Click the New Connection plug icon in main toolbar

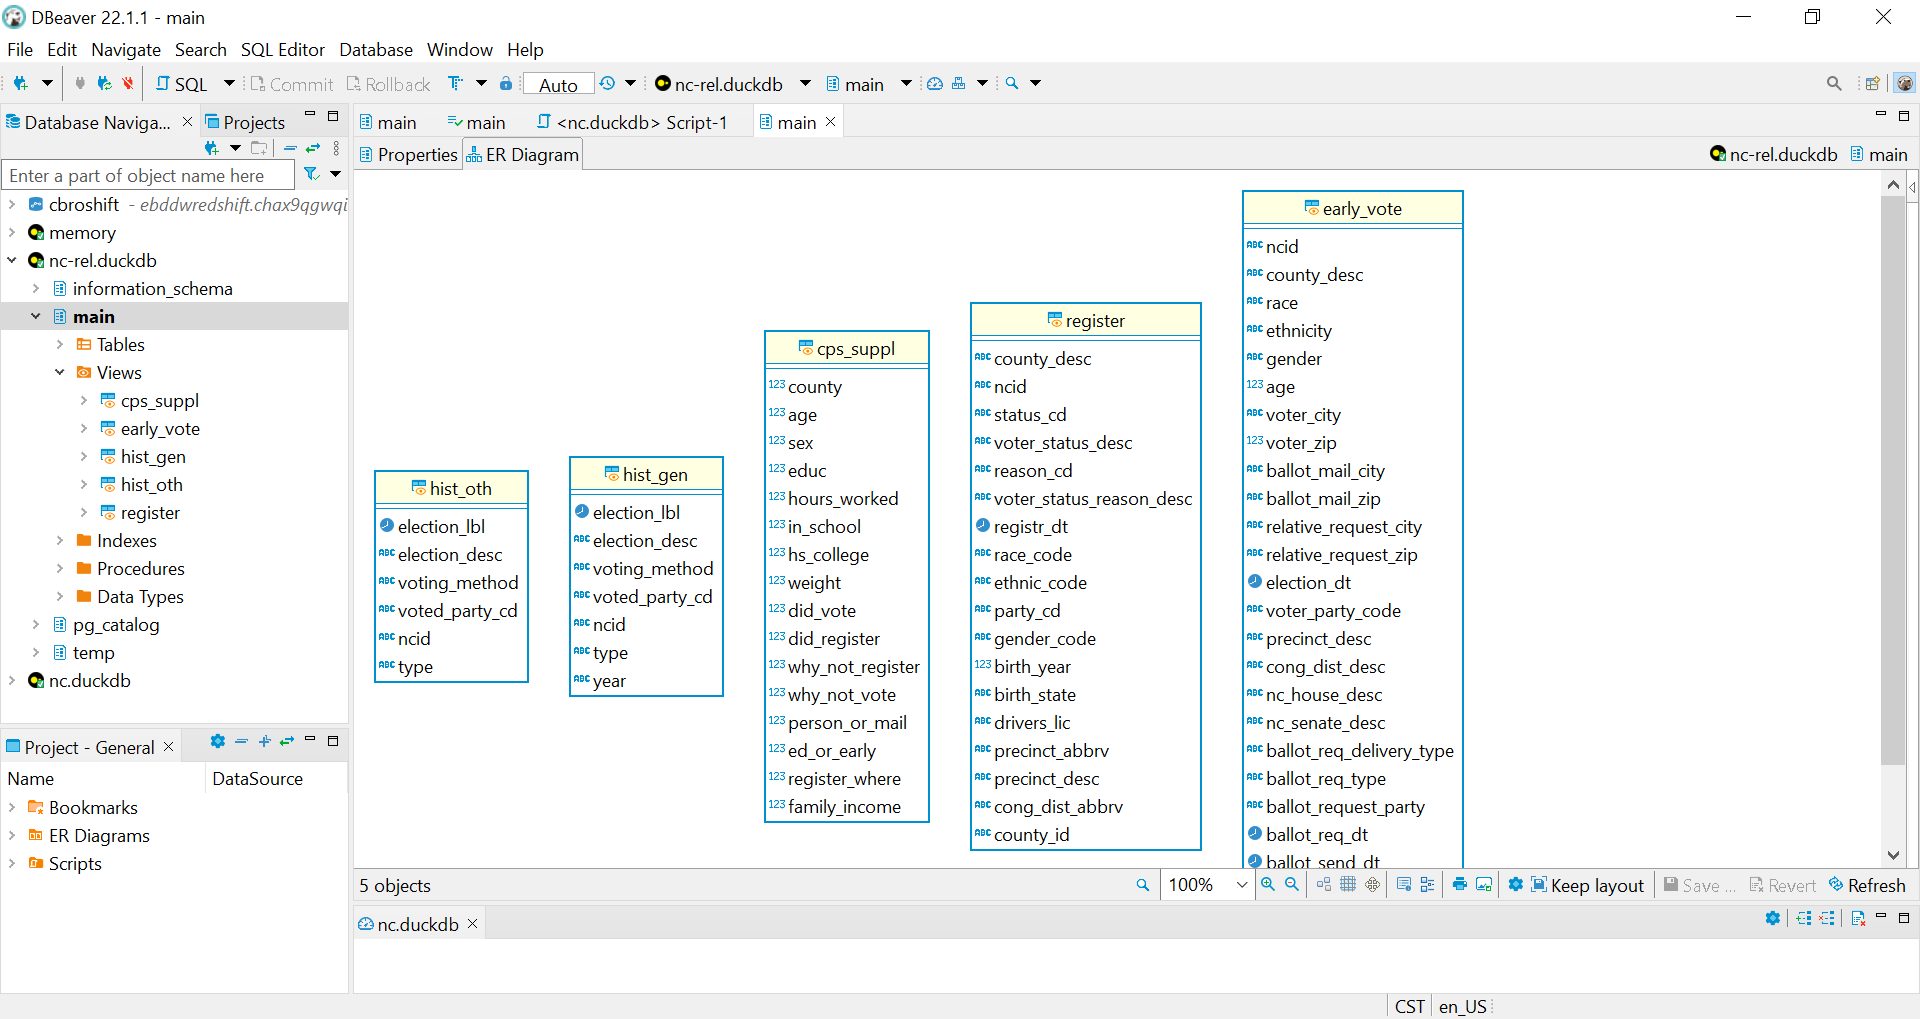coord(20,84)
